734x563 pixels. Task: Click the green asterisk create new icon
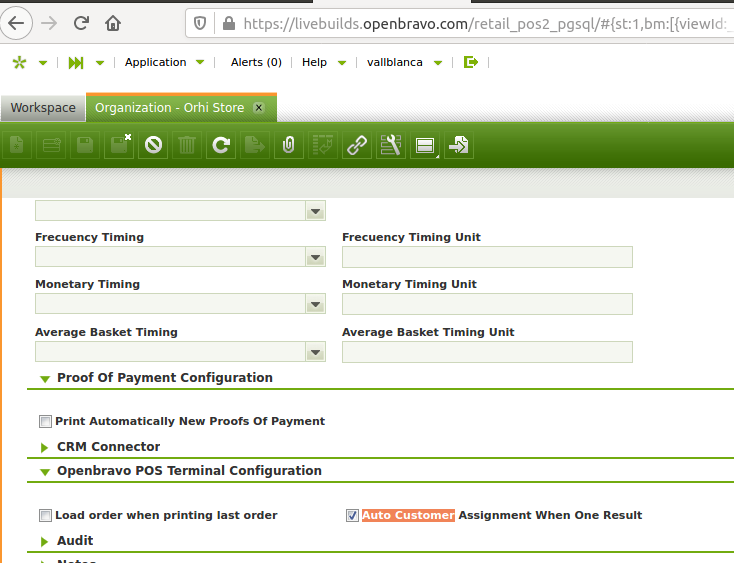click(19, 62)
